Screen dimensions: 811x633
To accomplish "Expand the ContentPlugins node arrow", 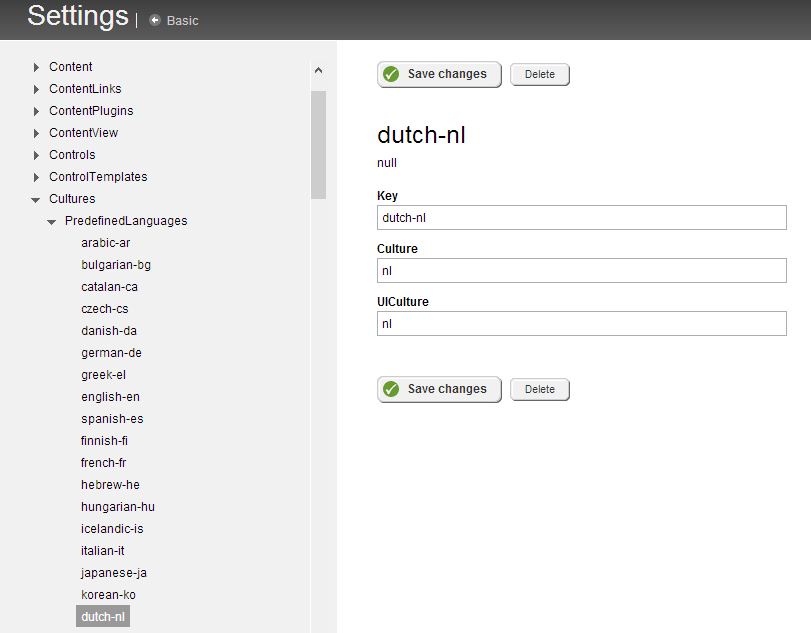I will (x=36, y=111).
